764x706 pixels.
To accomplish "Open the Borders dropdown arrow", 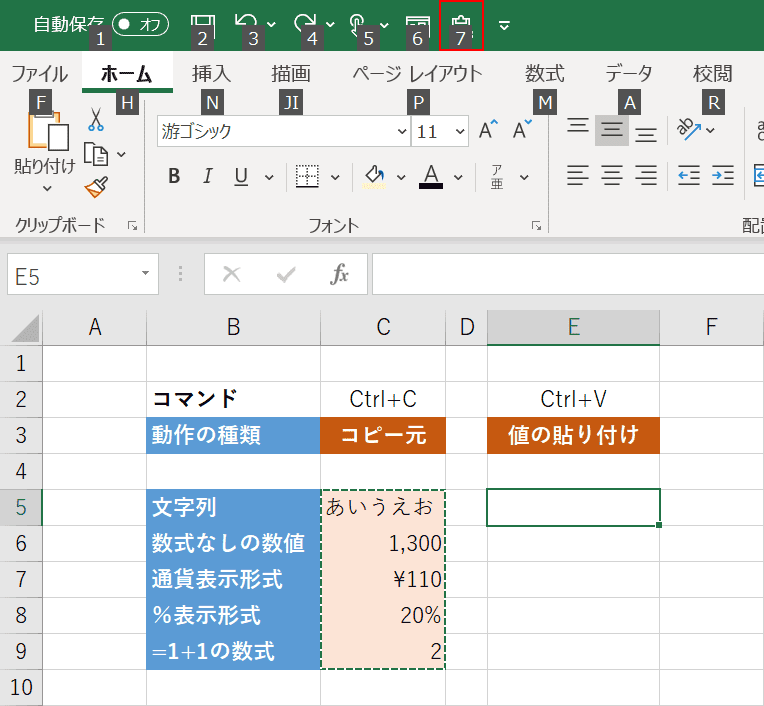I will [x=335, y=177].
